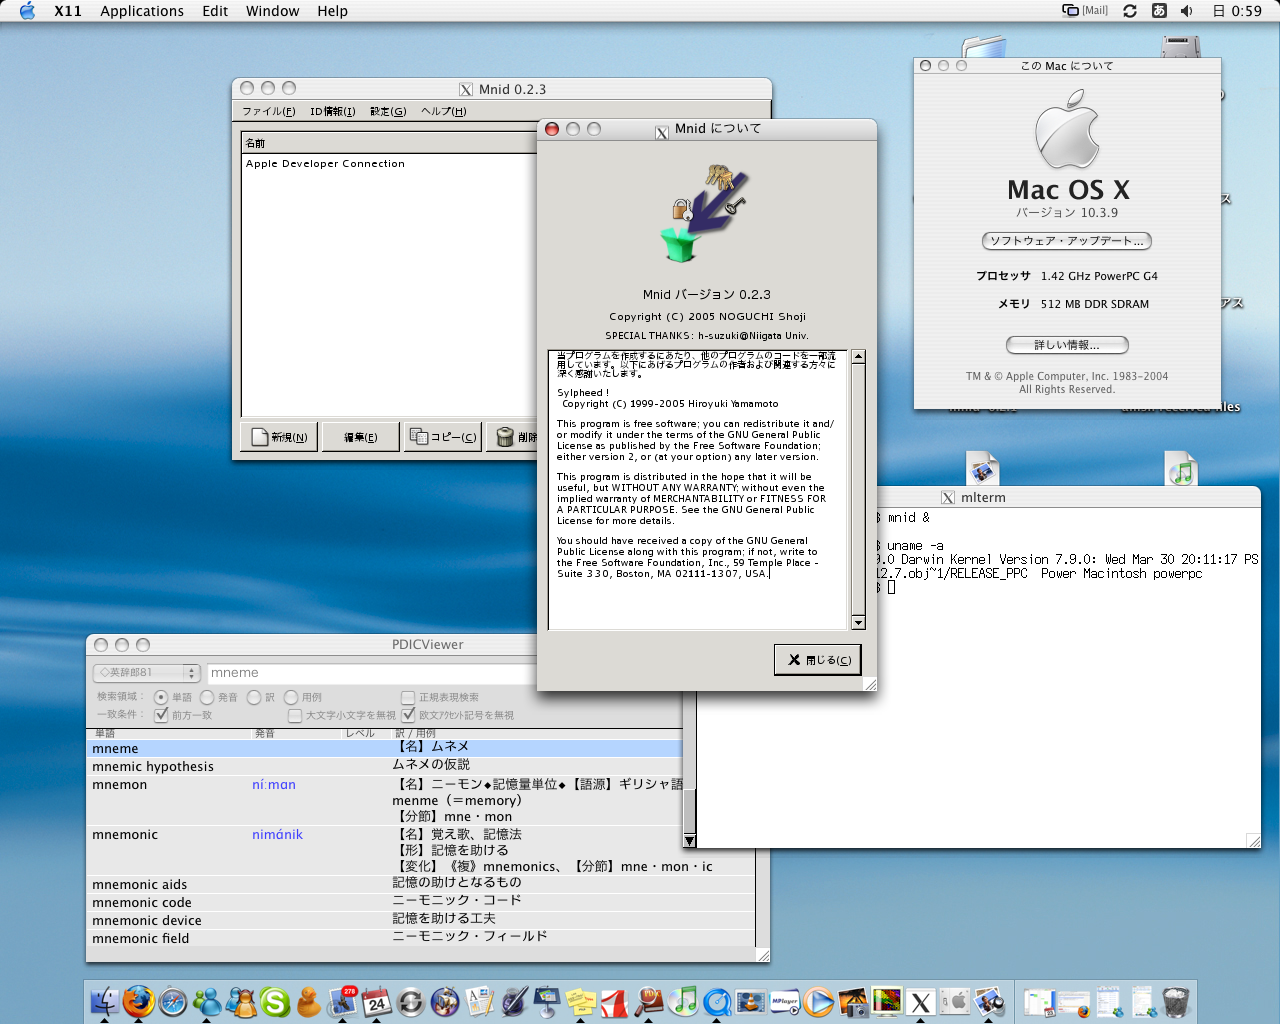Open iCal calendar dock icon

click(377, 1000)
